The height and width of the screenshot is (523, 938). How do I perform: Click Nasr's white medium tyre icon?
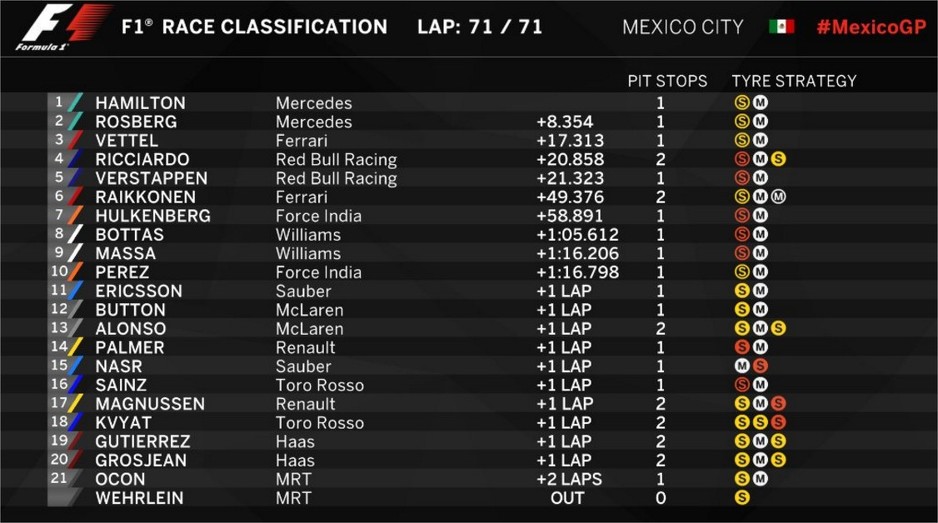click(x=742, y=366)
